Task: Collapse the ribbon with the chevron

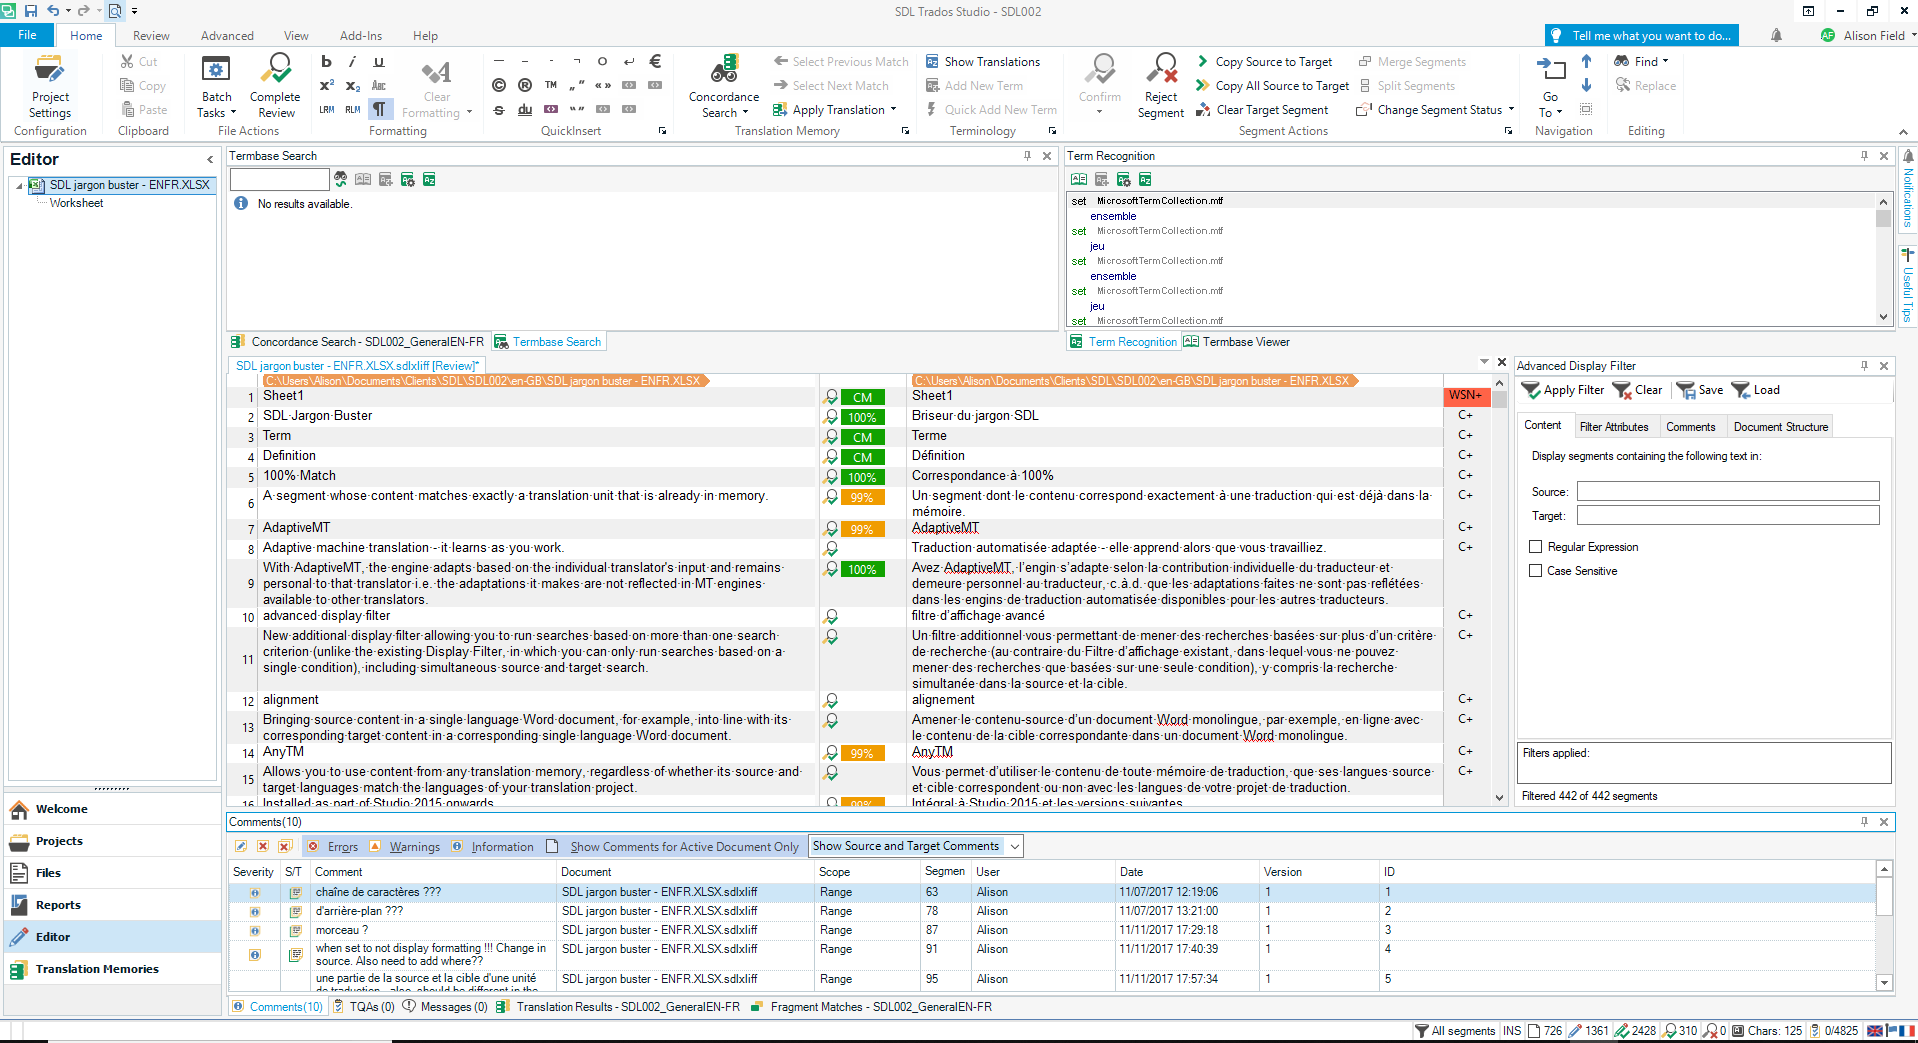Action: 1903,131
